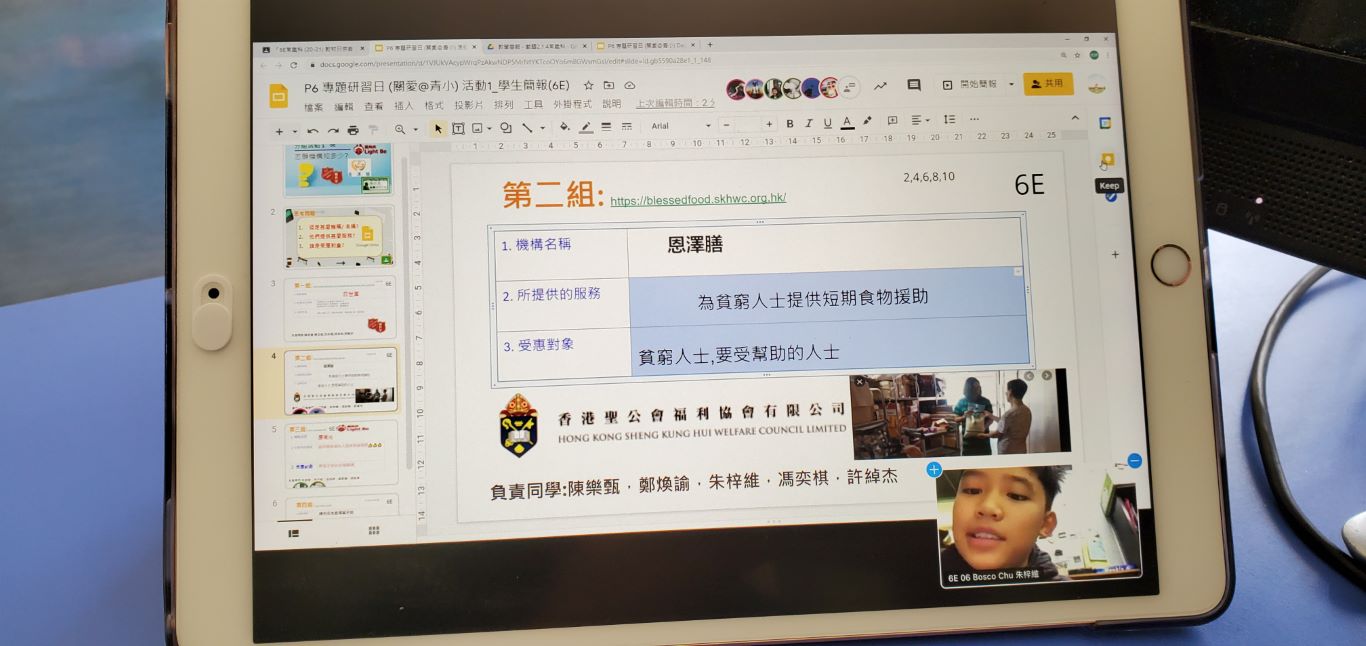Open the 編輯 menu
This screenshot has width=1366, height=646.
pos(343,106)
